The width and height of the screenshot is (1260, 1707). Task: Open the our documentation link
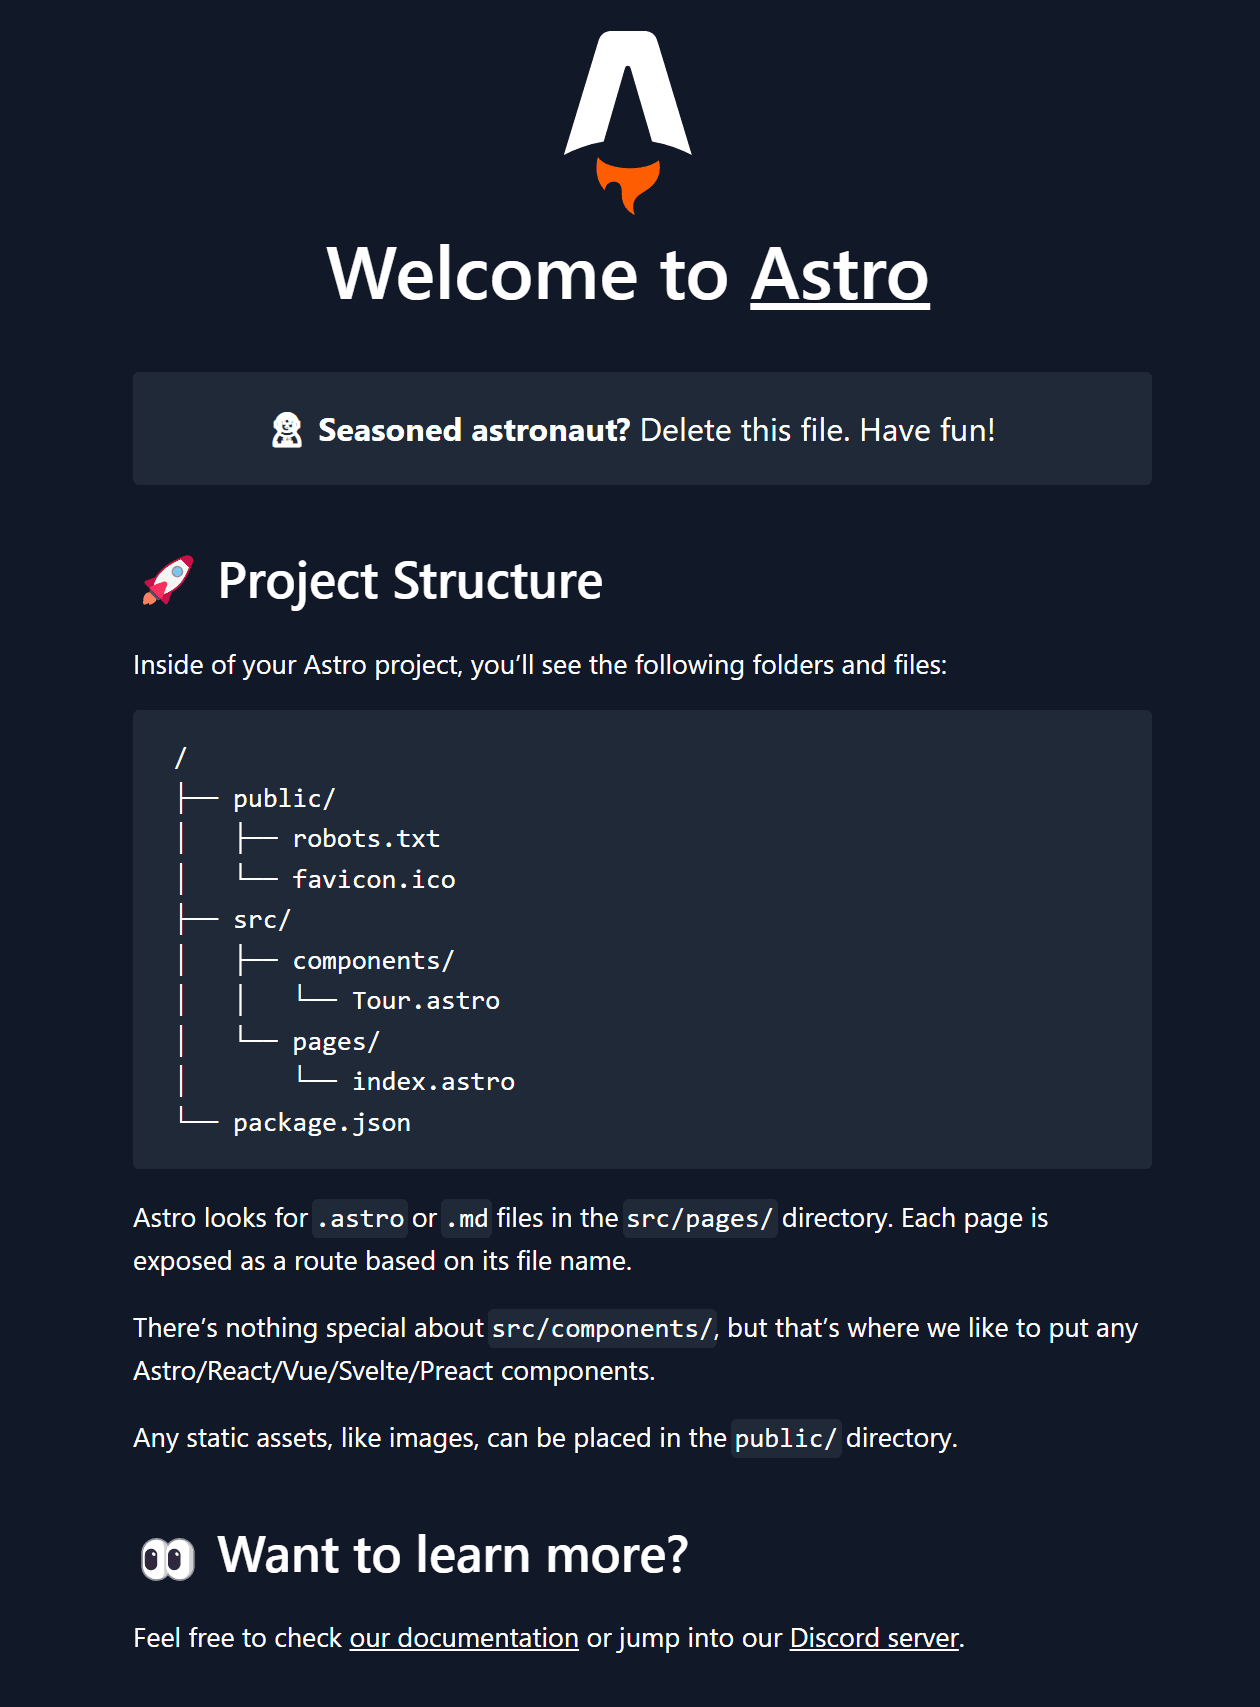463,1638
